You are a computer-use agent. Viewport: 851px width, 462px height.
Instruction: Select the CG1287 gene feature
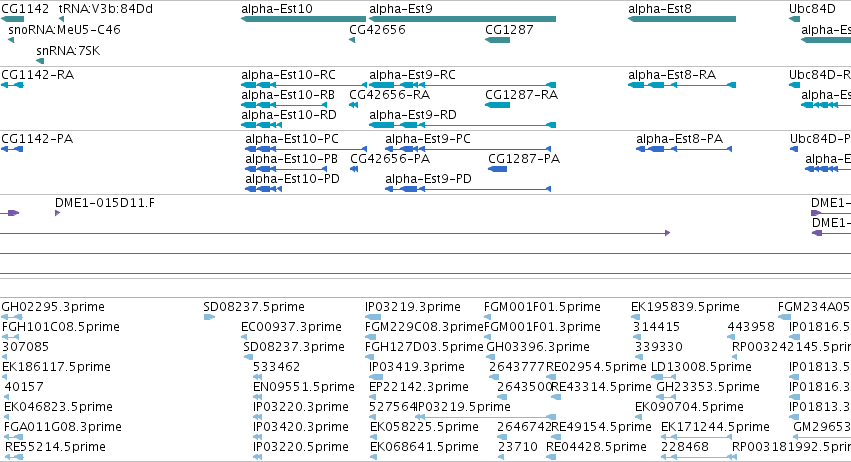click(498, 40)
